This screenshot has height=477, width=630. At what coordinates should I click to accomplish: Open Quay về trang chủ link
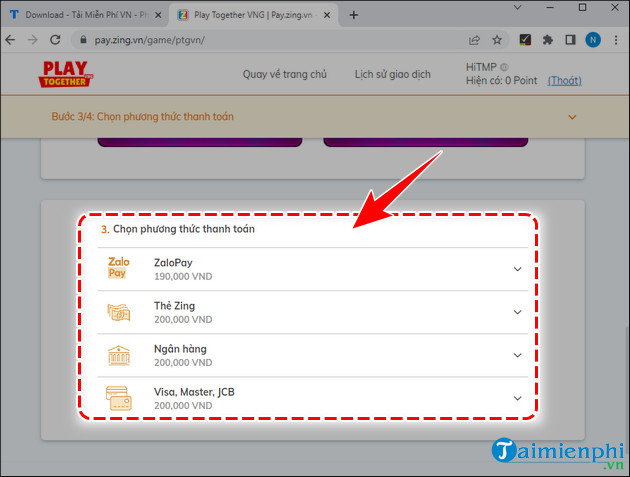click(x=284, y=74)
